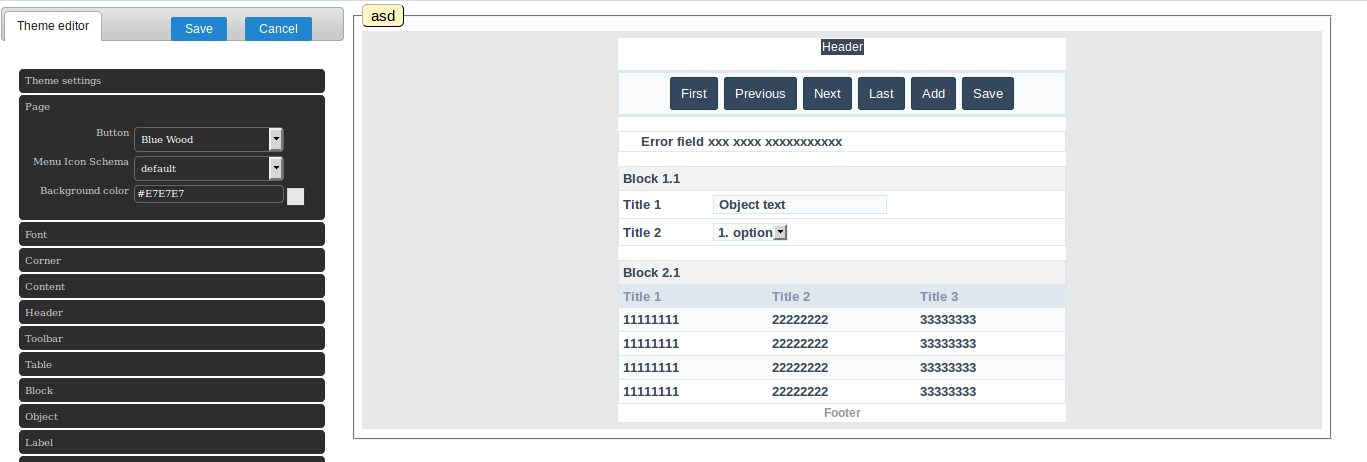
Task: Click the Object text input field
Action: tap(799, 205)
